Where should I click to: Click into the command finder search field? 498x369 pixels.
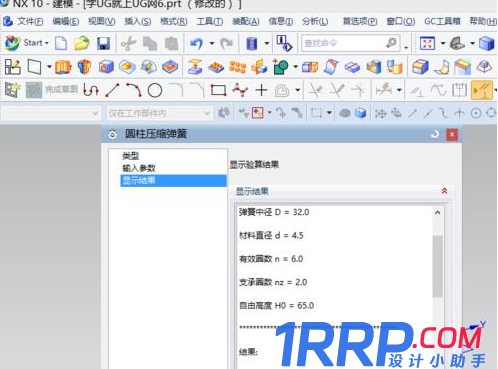350,43
